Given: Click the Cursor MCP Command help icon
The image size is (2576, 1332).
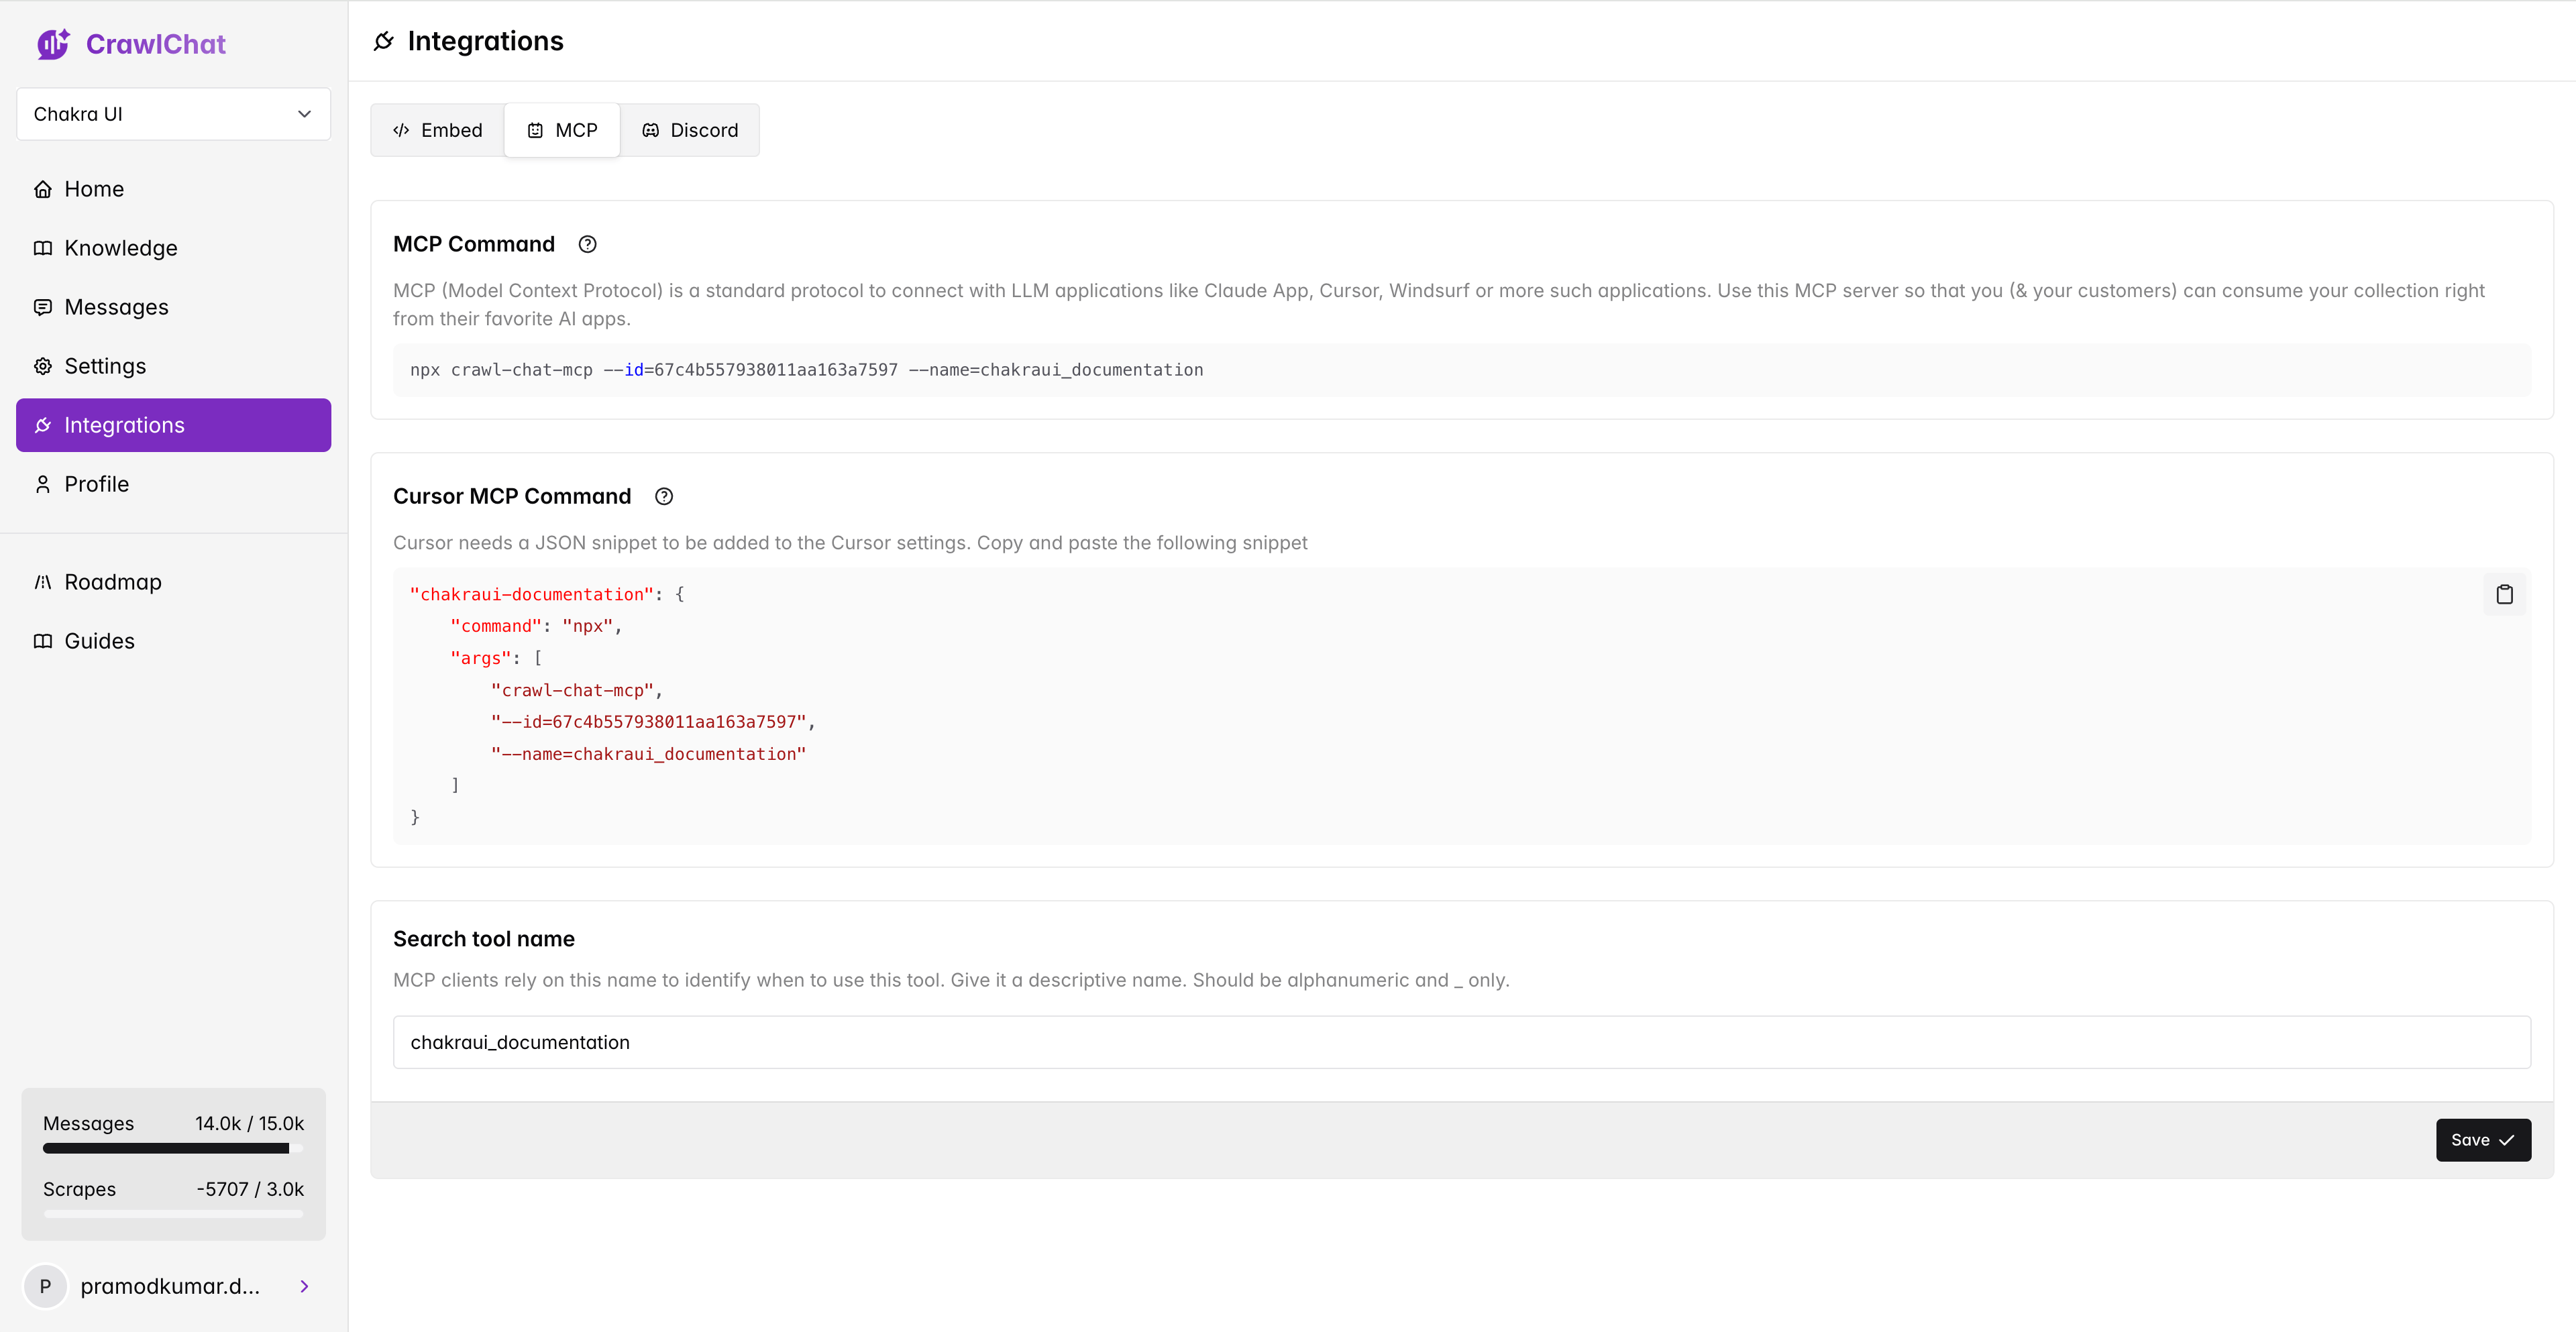Looking at the screenshot, I should [664, 496].
